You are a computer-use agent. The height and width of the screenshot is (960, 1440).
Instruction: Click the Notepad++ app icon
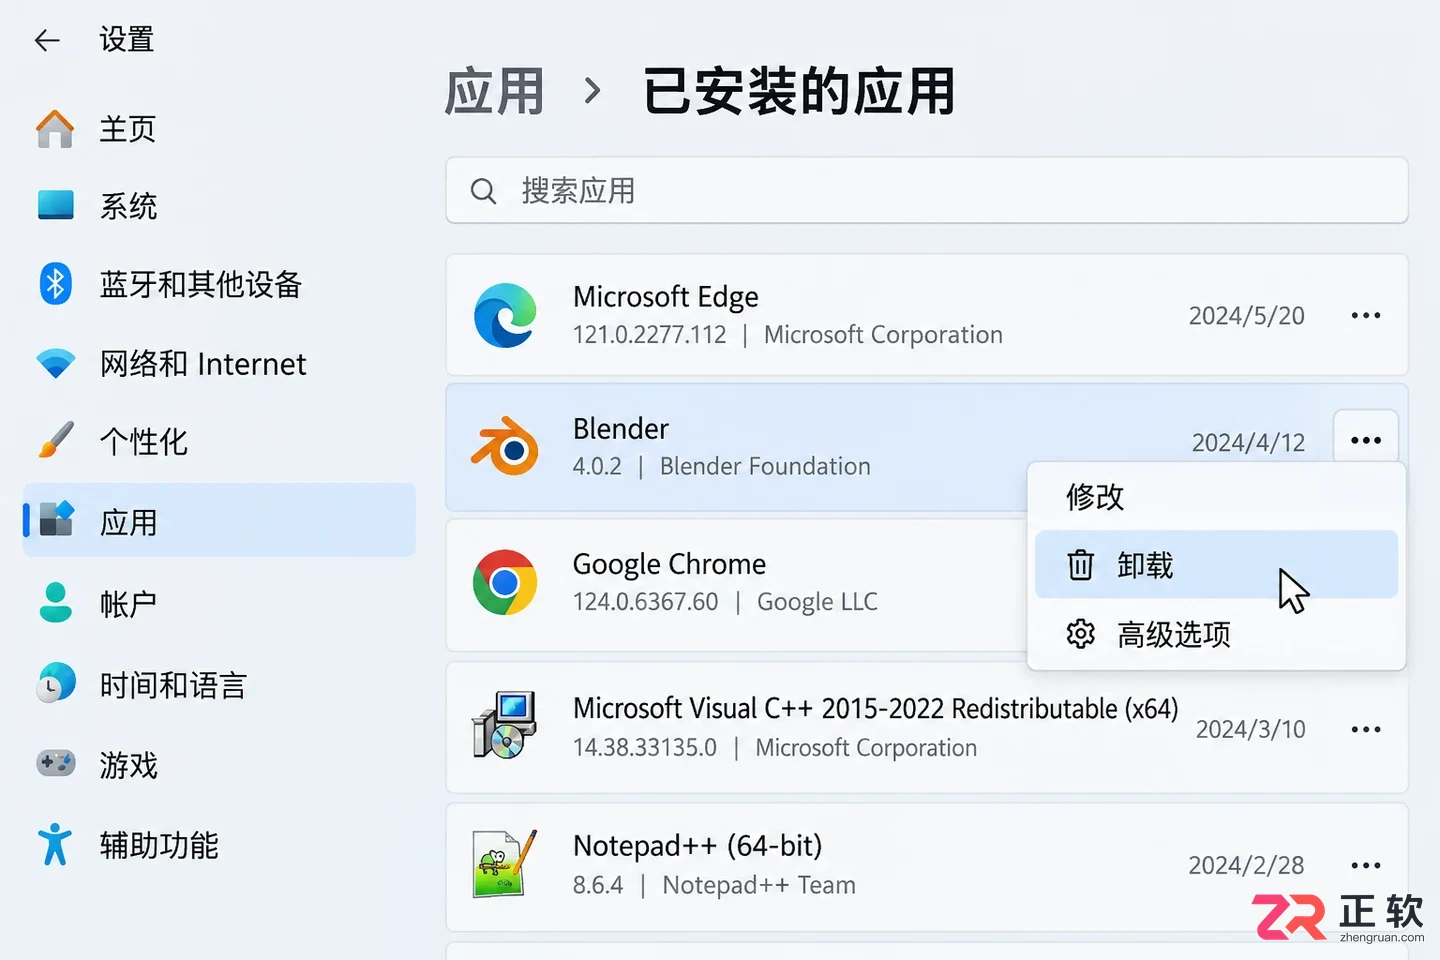[x=505, y=864]
